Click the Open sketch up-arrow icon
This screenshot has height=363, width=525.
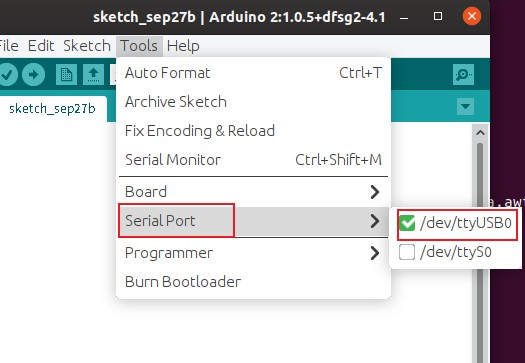pyautogui.click(x=93, y=74)
